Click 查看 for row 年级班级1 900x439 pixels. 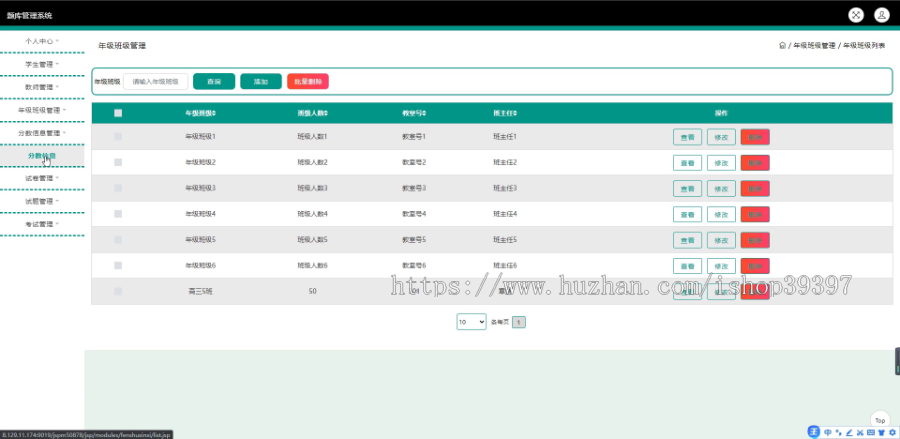pyautogui.click(x=687, y=137)
